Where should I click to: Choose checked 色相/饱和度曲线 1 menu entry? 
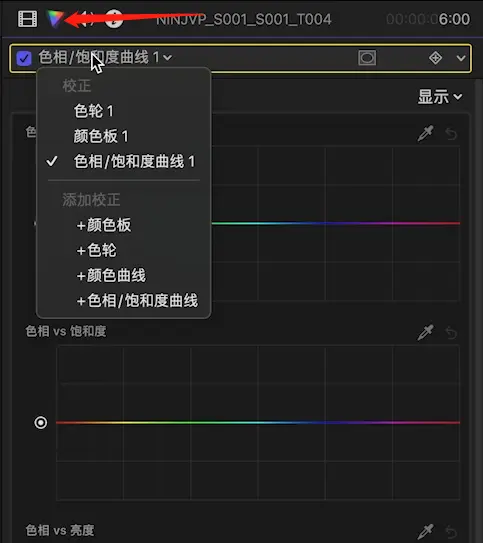click(x=124, y=161)
